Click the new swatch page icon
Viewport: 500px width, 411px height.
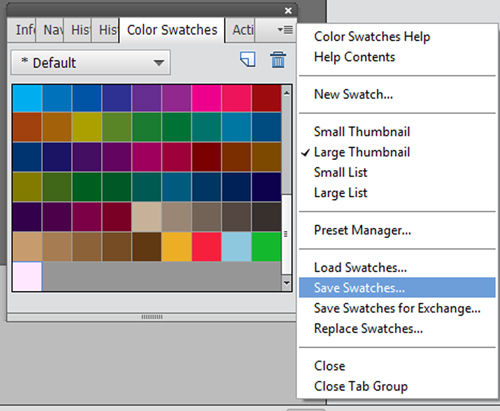tap(248, 60)
